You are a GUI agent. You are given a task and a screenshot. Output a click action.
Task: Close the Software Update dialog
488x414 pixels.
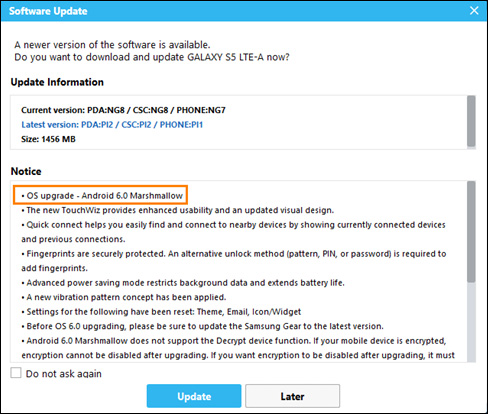click(474, 10)
